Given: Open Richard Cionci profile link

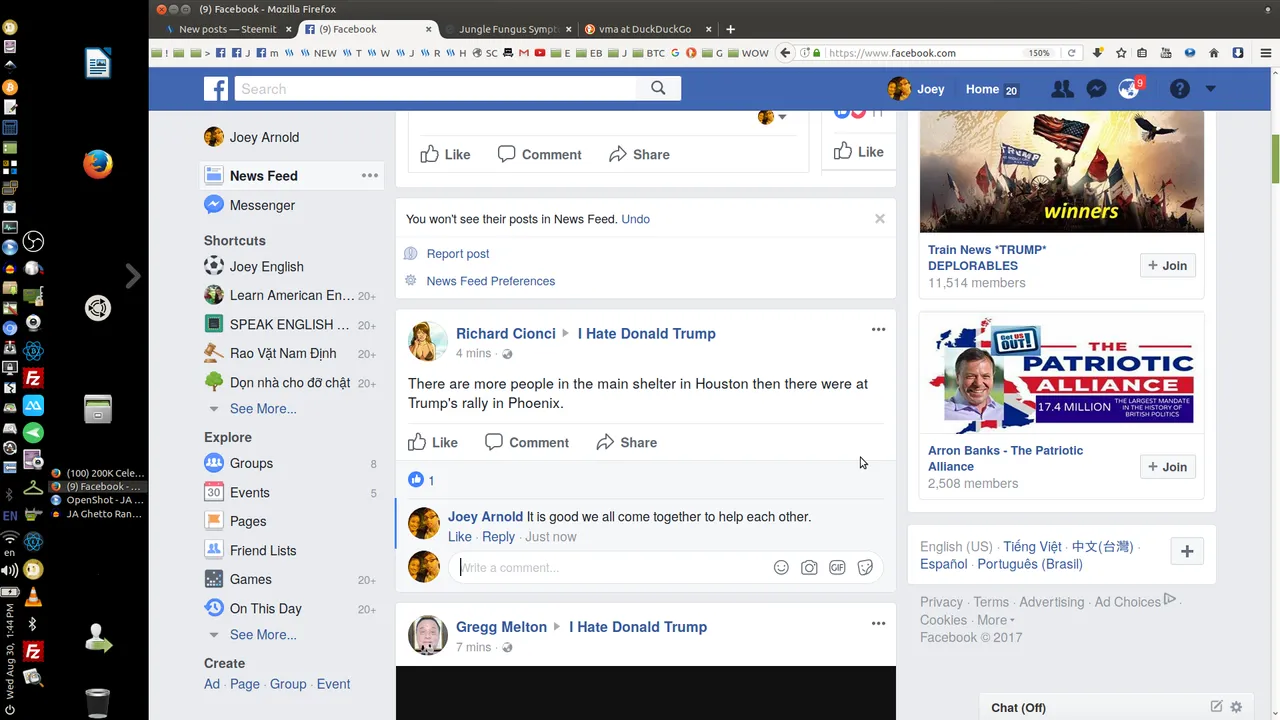Looking at the screenshot, I should click(506, 334).
